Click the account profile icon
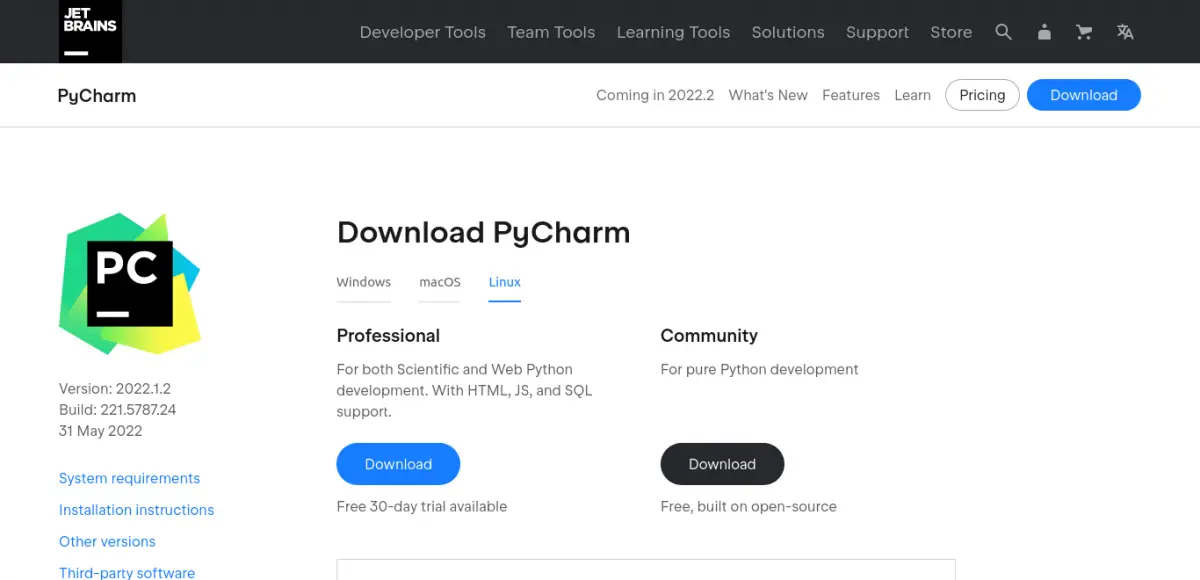Screen dimensions: 1200x580 click(x=1044, y=32)
